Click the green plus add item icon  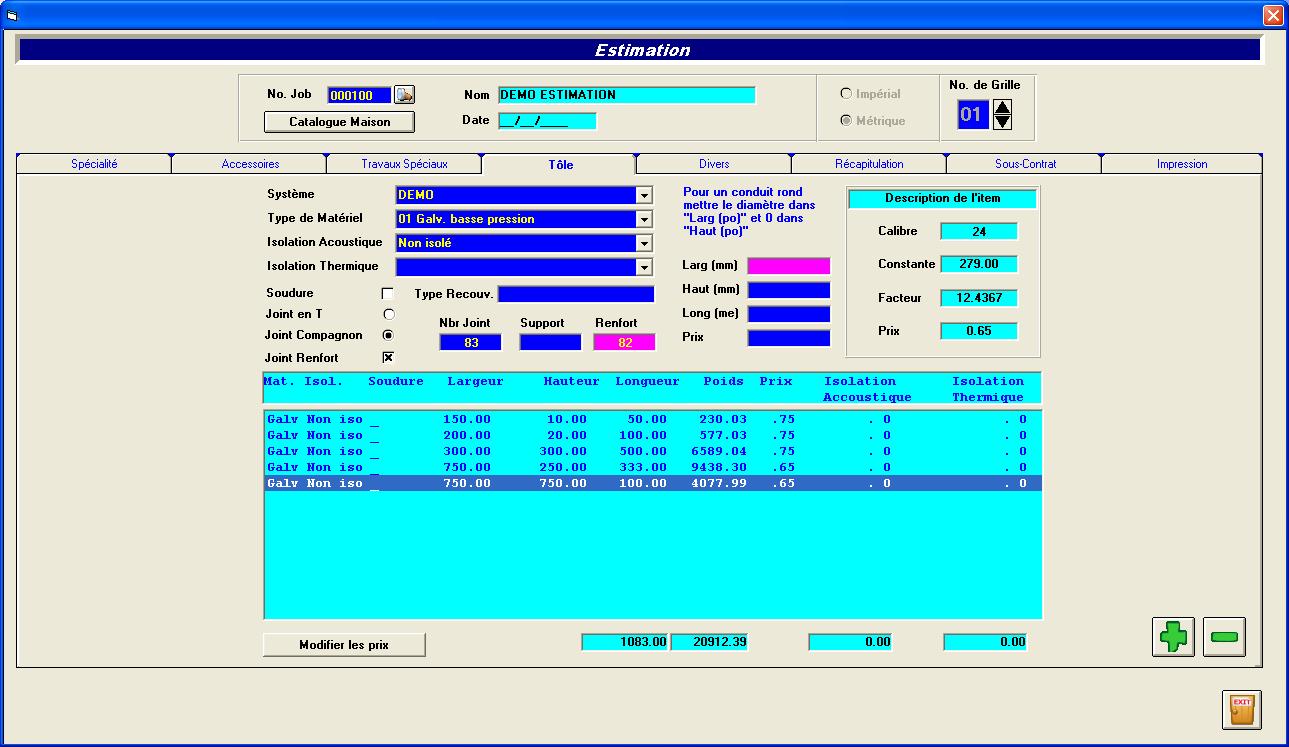[x=1173, y=636]
